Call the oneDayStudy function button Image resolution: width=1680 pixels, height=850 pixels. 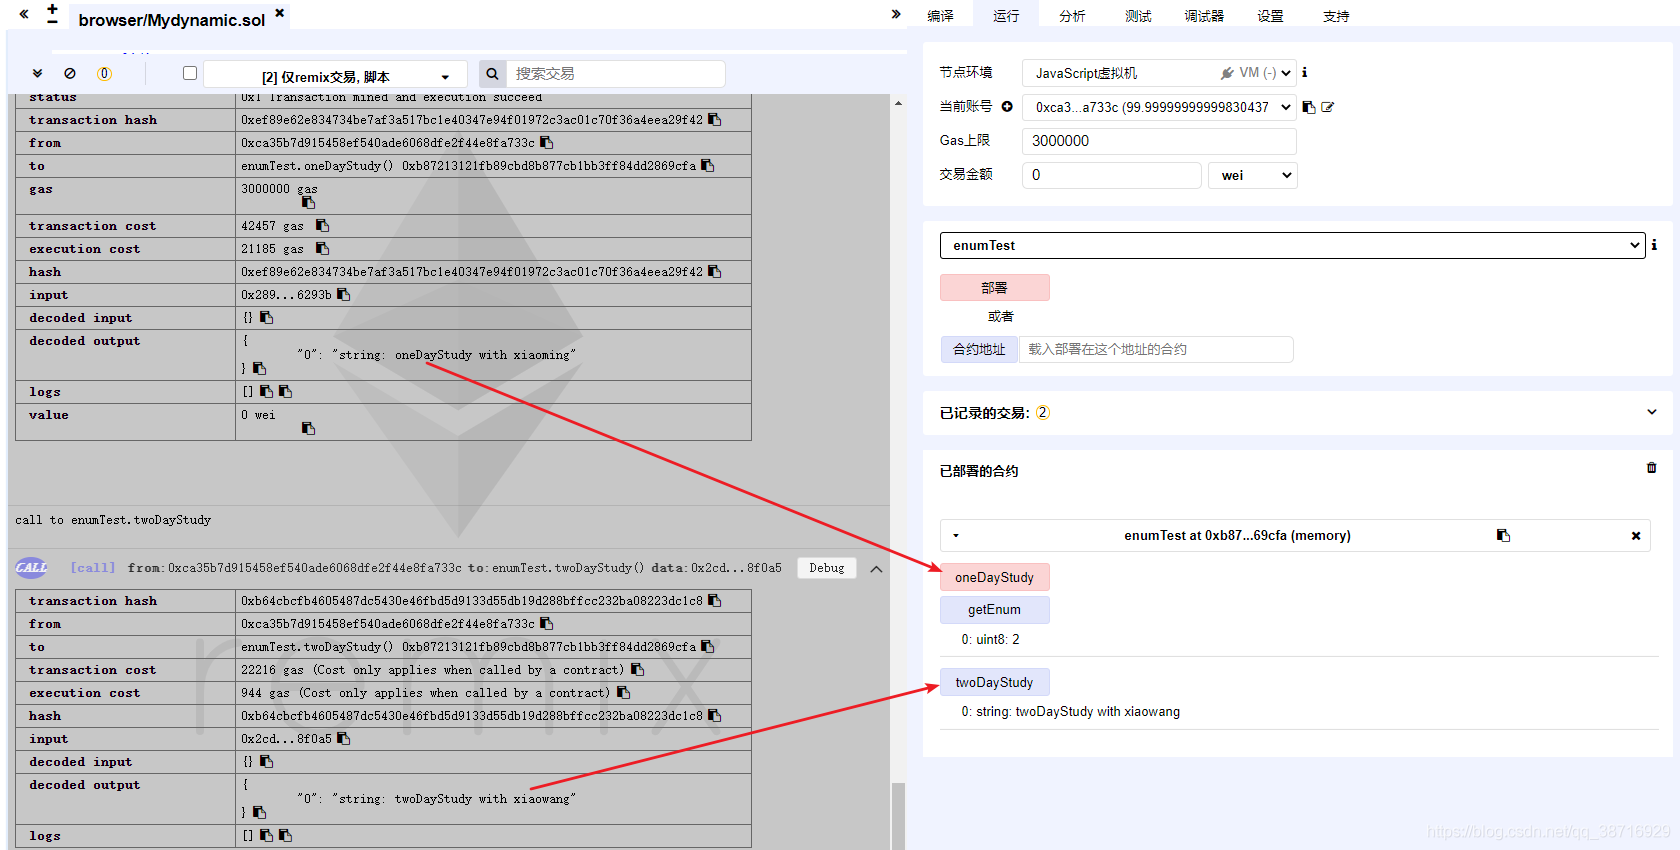tap(995, 577)
